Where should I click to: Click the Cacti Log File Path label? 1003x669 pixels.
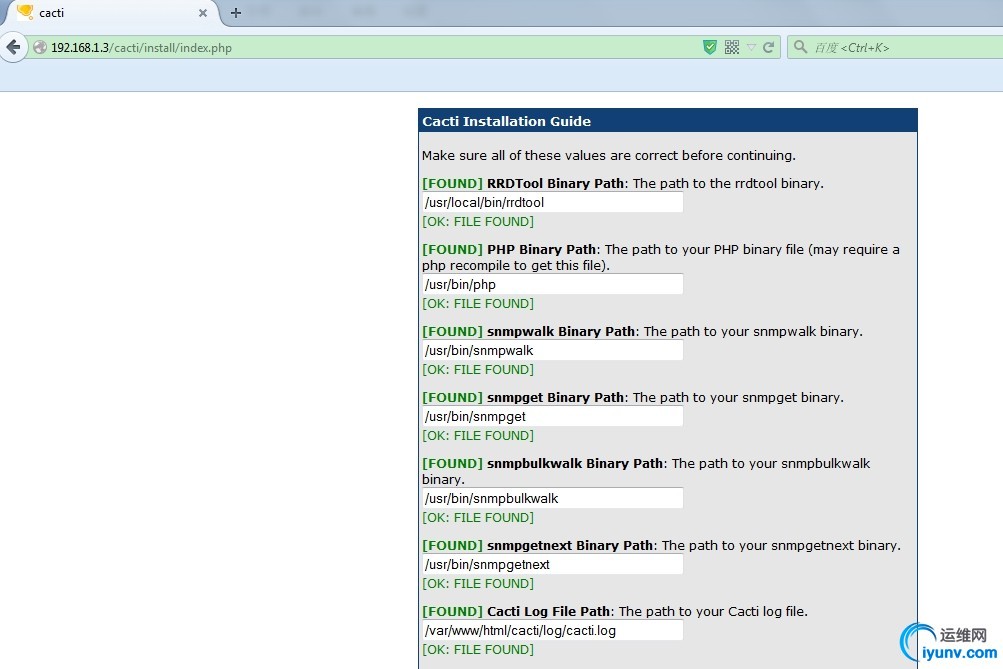tap(549, 611)
